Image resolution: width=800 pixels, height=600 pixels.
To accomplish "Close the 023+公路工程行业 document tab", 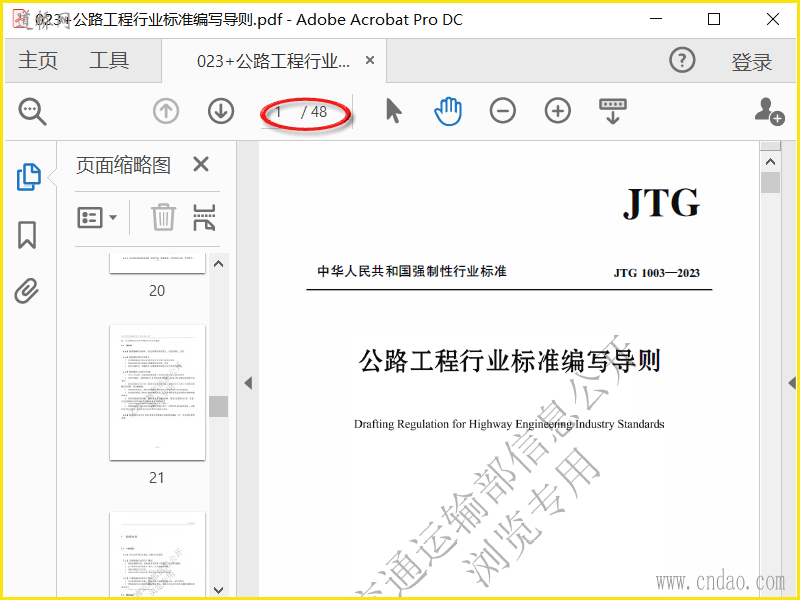I will pyautogui.click(x=370, y=60).
